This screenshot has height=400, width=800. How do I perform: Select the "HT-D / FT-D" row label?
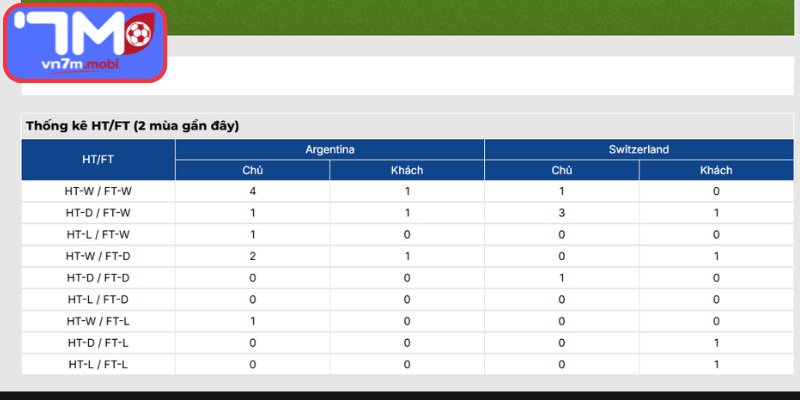[x=98, y=278]
